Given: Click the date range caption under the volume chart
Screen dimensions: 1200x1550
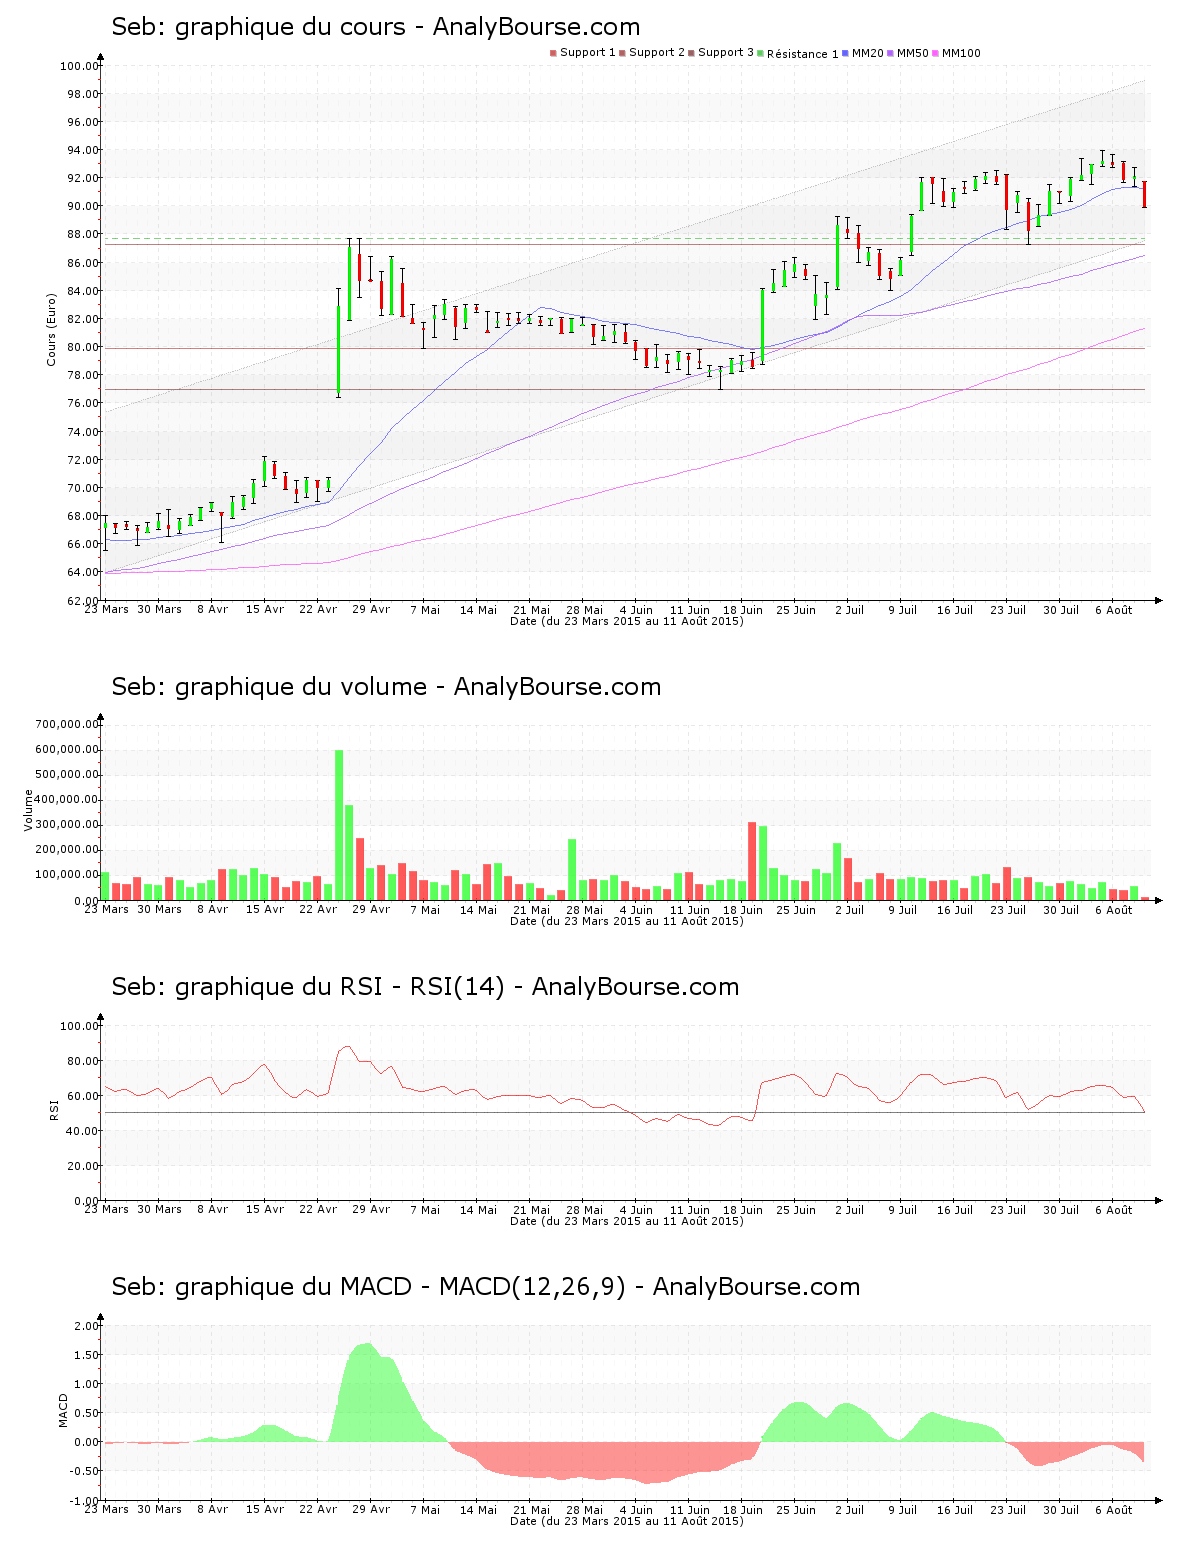Looking at the screenshot, I should (627, 921).
